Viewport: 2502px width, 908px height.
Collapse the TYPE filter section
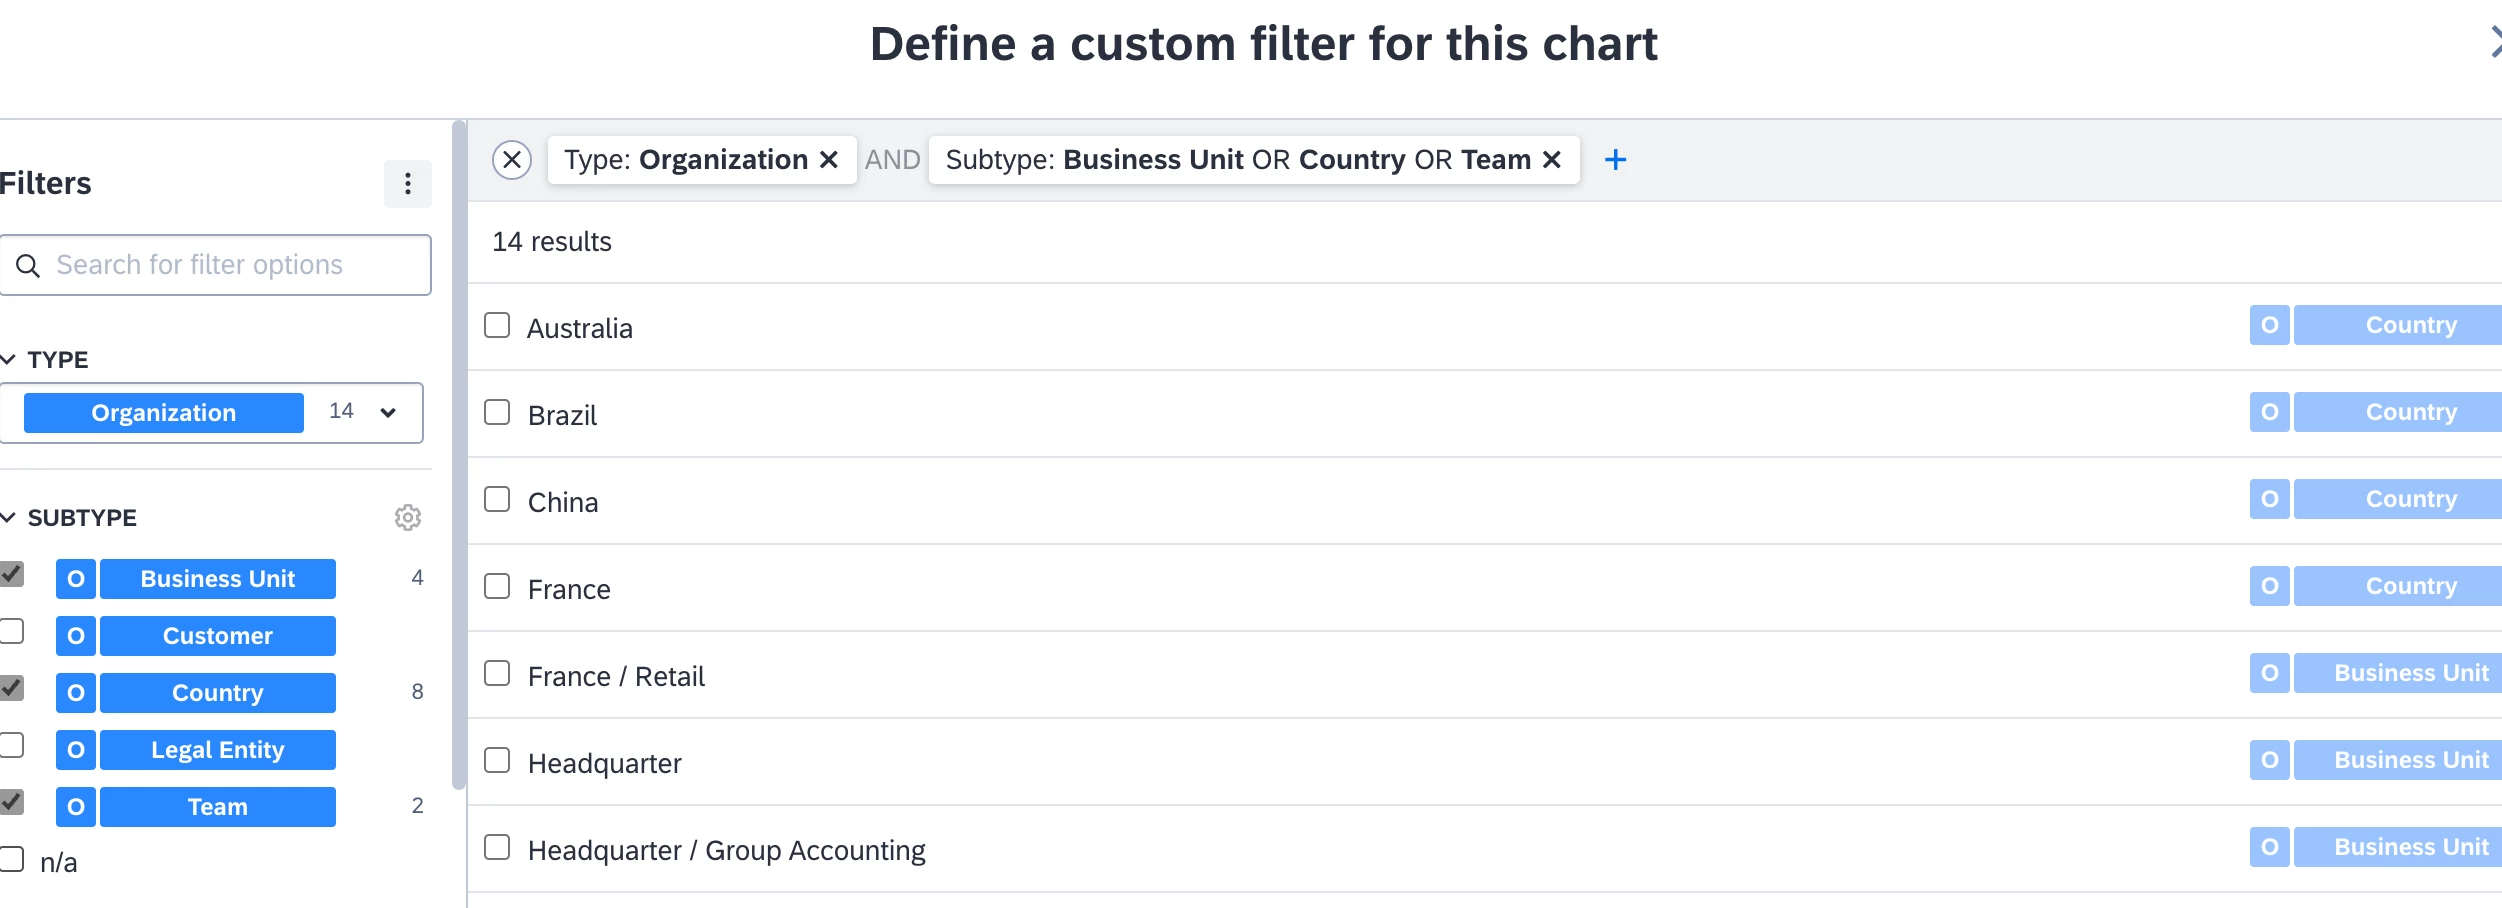8,360
